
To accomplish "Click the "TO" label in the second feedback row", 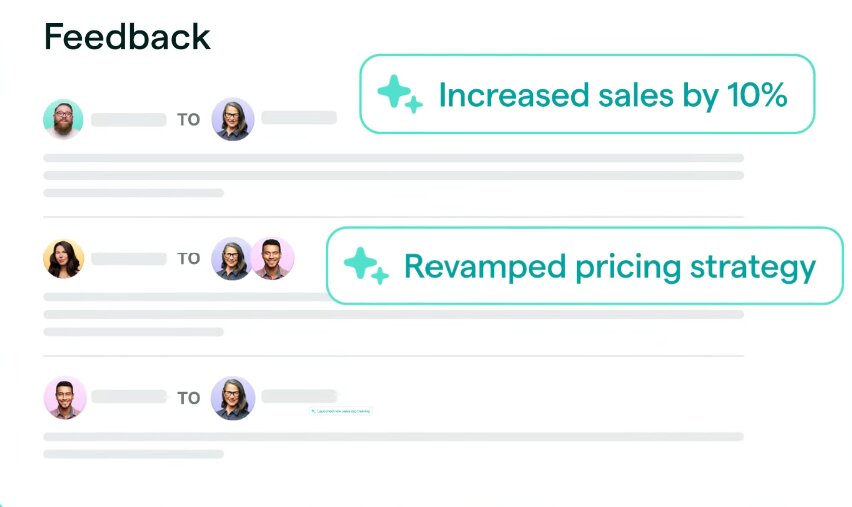I will pos(188,259).
